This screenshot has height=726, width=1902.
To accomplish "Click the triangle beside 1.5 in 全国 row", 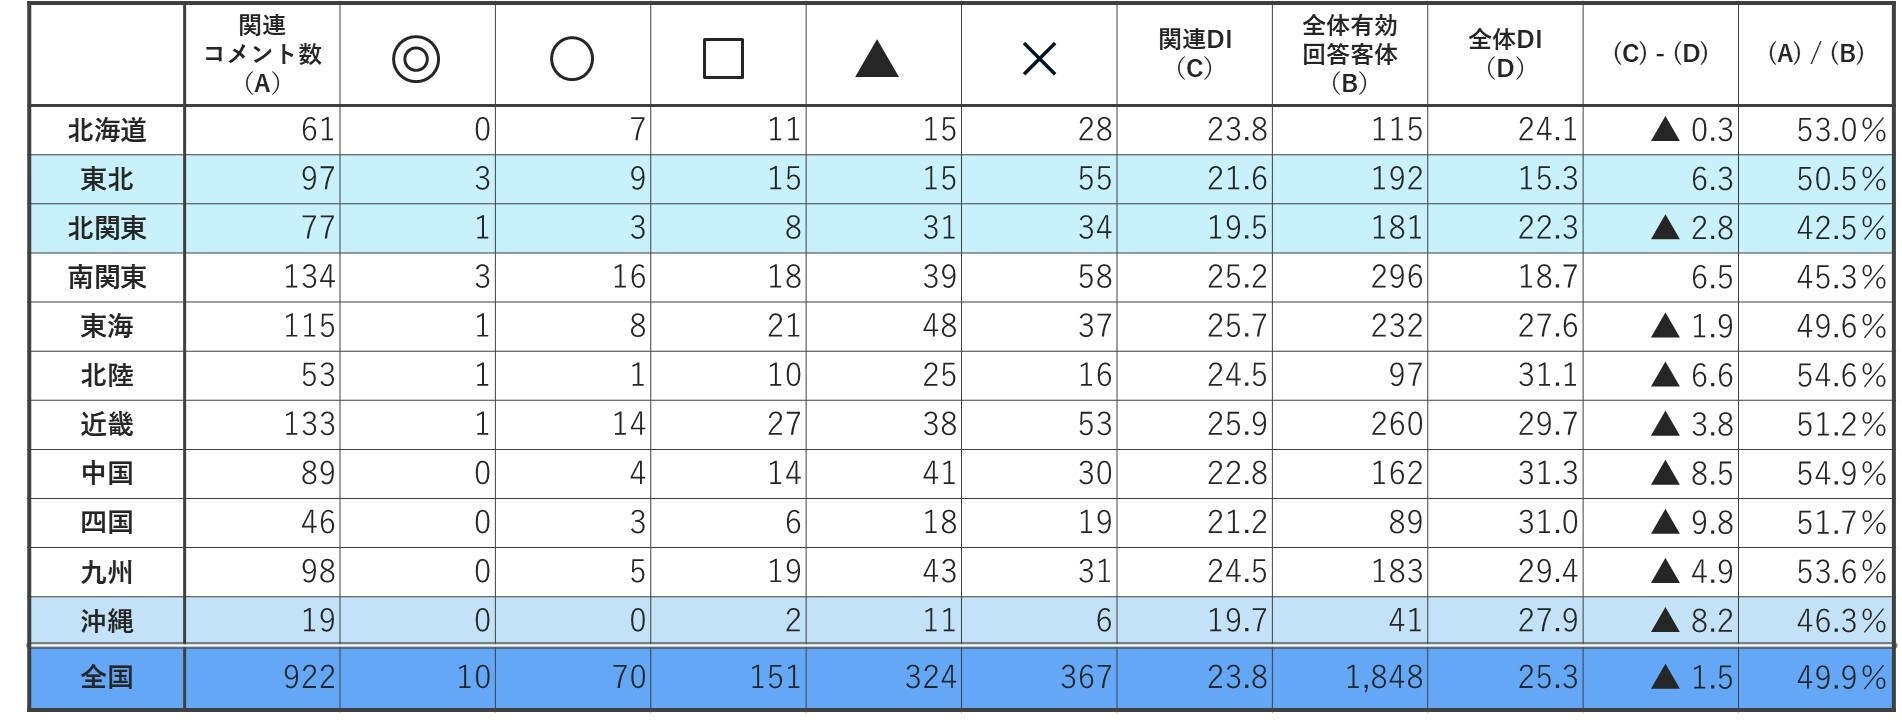I will click(1665, 678).
